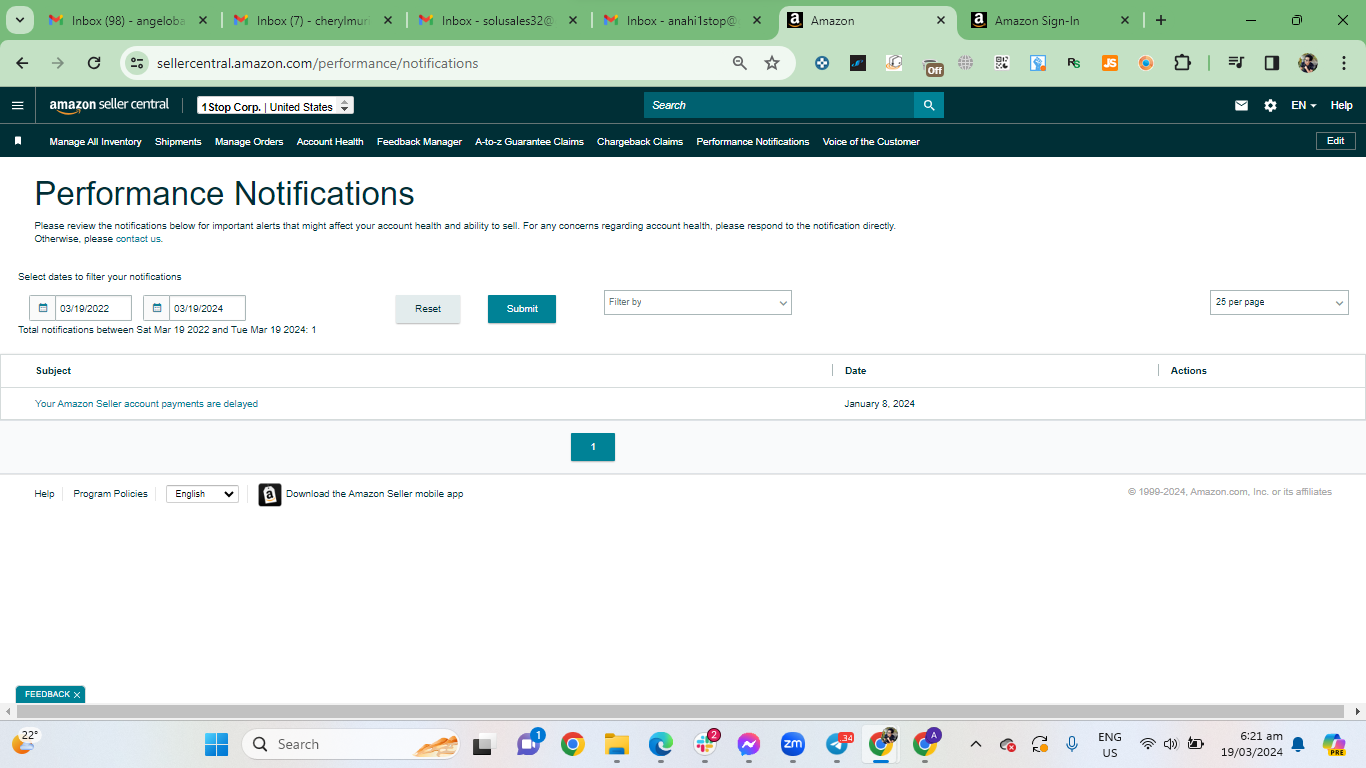Open the Seller Central settings gear
This screenshot has width=1366, height=768.
tap(1270, 105)
